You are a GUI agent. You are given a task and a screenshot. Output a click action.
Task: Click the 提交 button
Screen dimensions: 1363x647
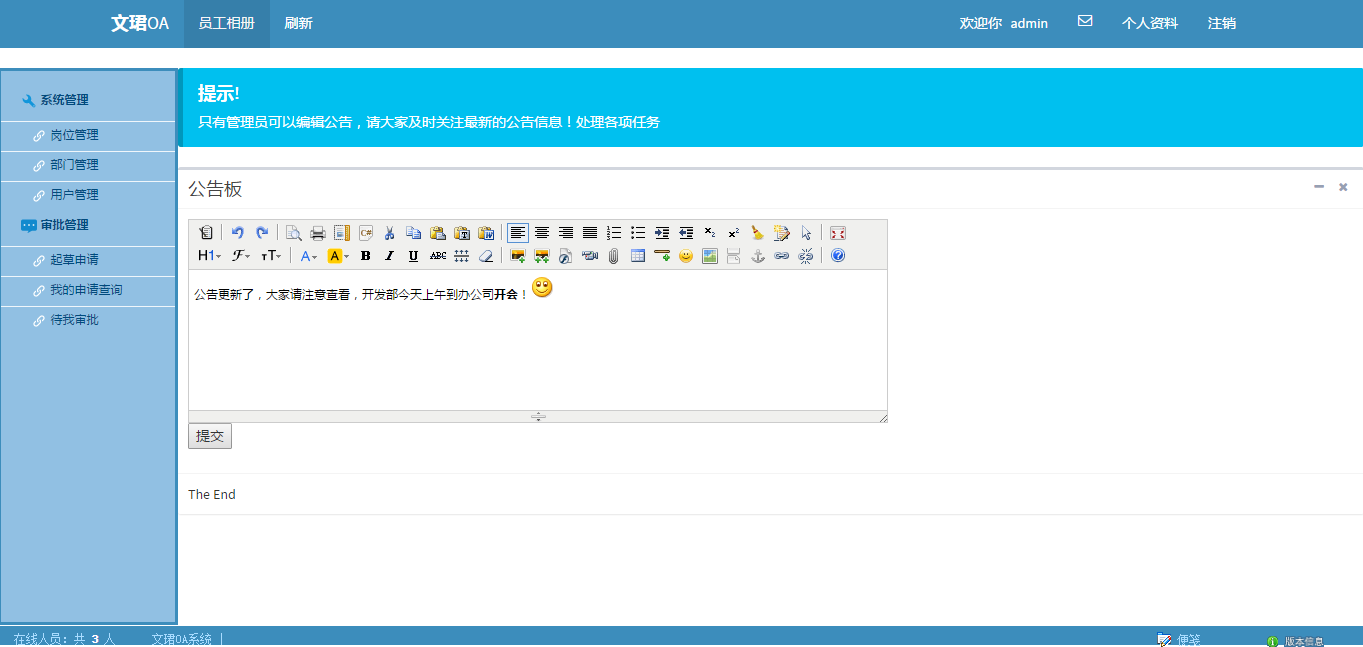(210, 436)
